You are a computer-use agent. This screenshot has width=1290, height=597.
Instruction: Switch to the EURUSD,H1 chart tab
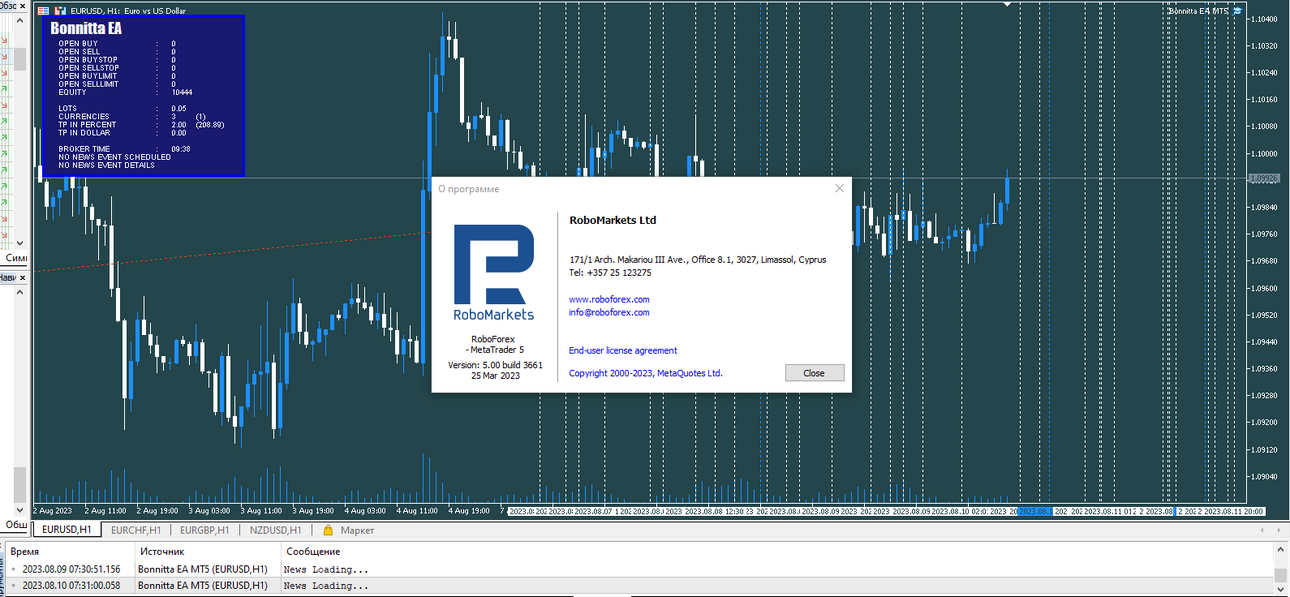point(66,530)
